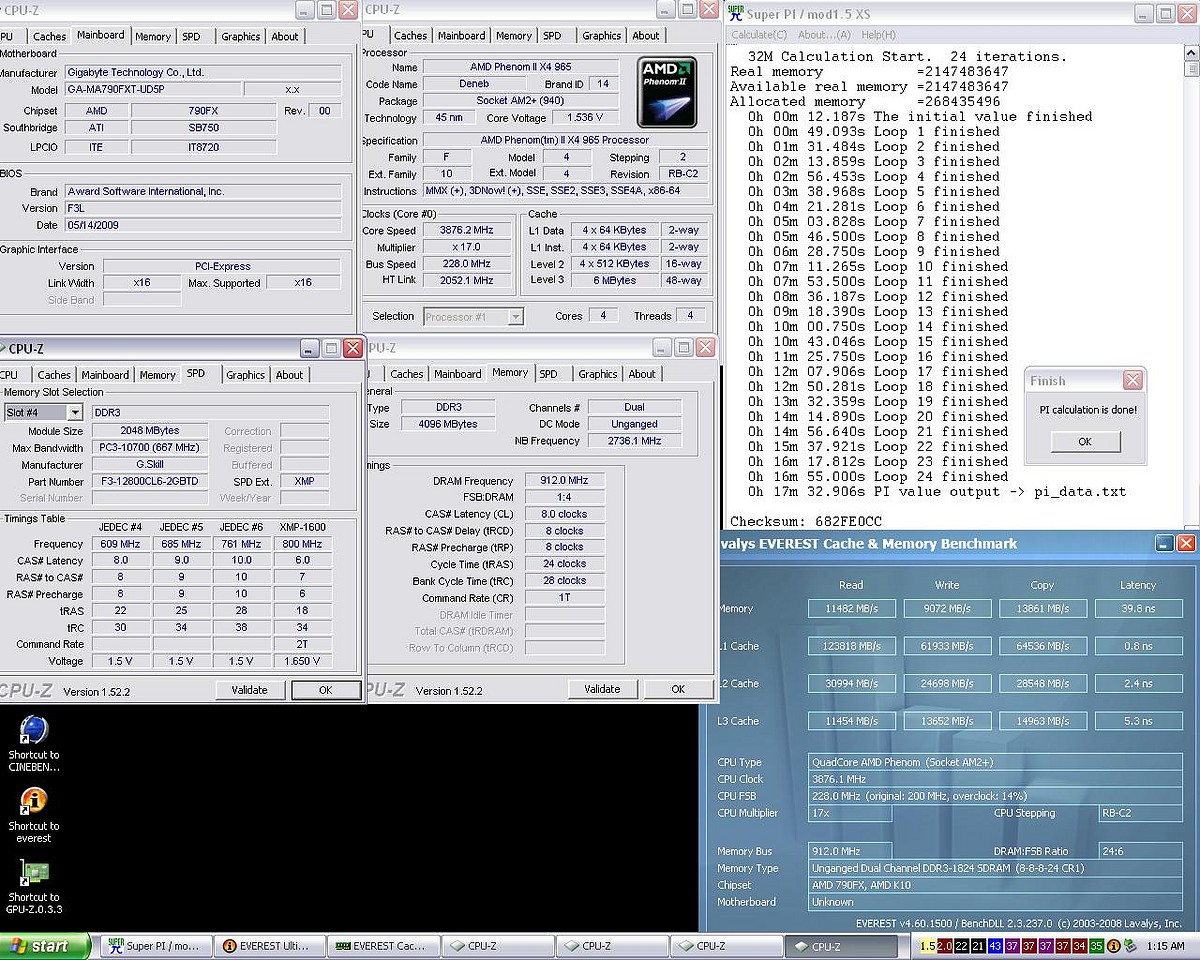Click the blue 43 sensor tray icon
This screenshot has height=960, width=1200.
click(995, 946)
